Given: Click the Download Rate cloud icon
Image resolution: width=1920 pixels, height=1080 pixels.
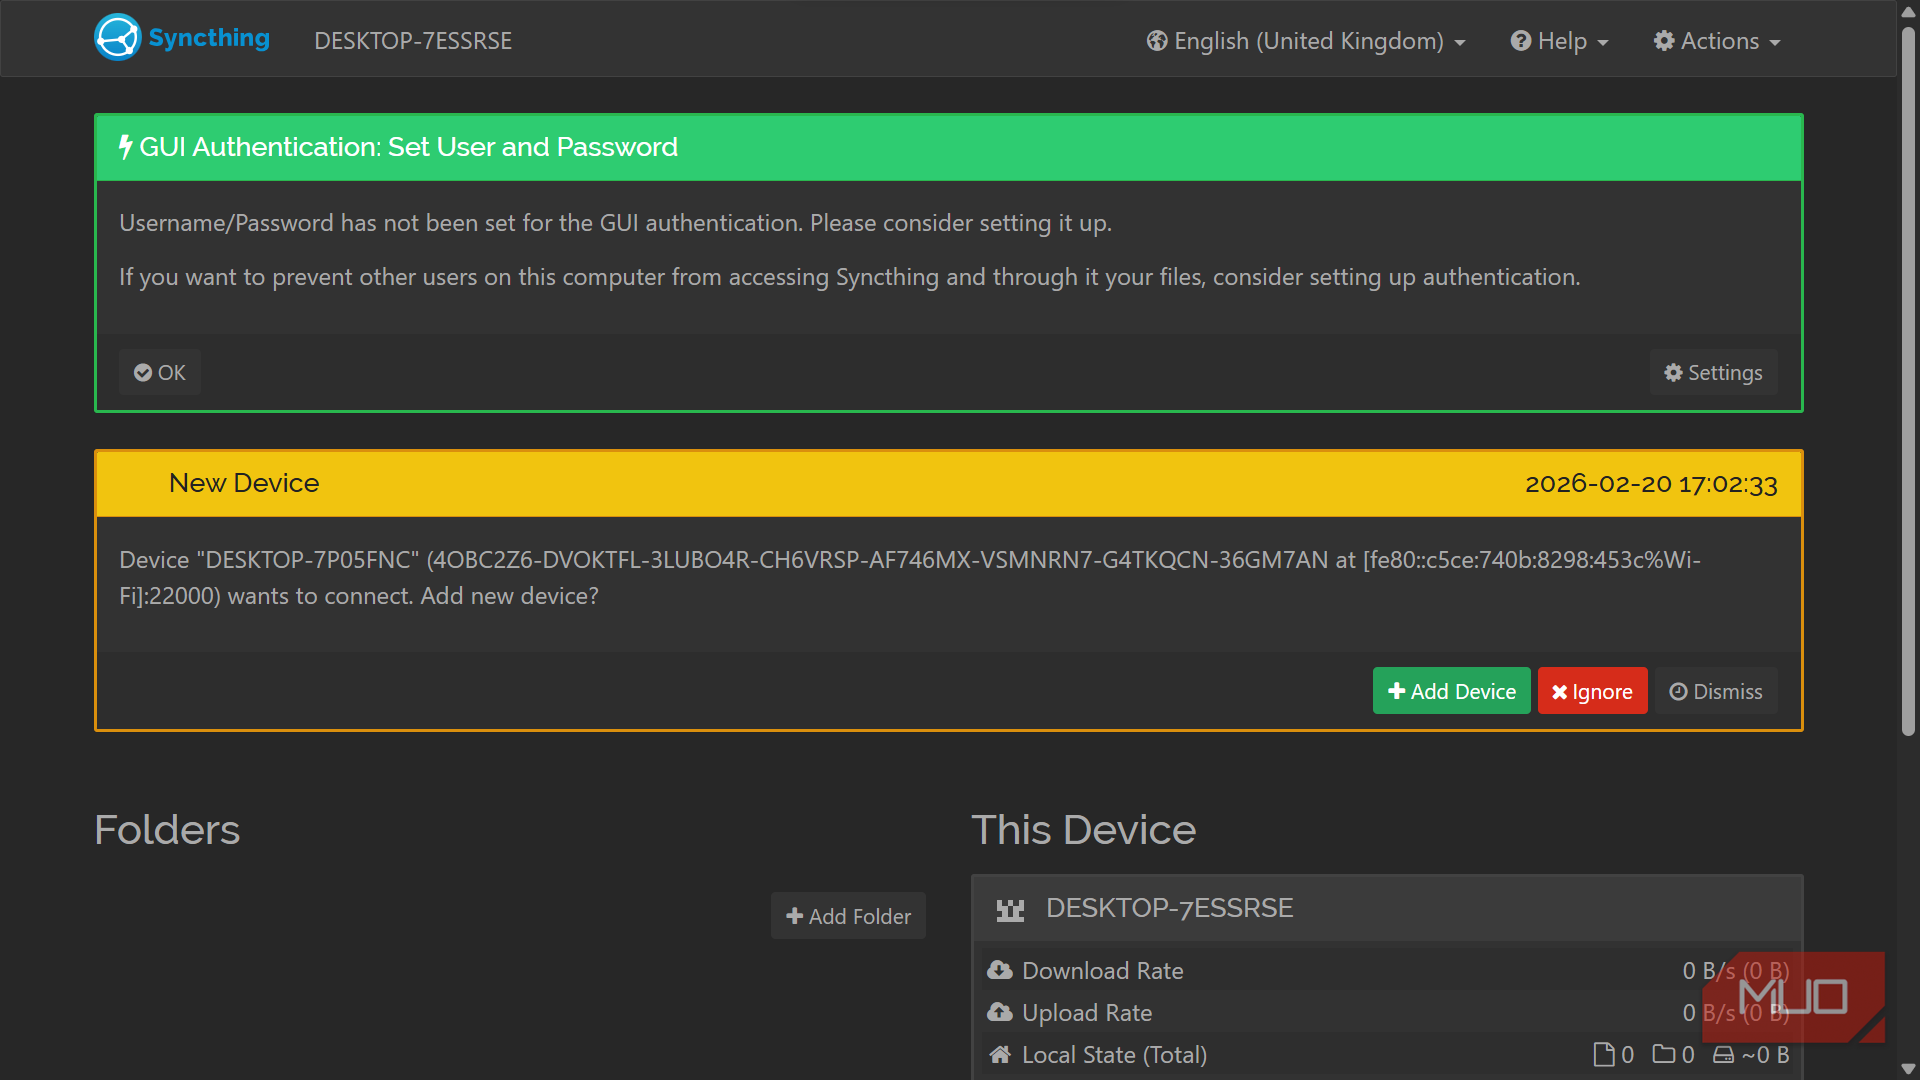Looking at the screenshot, I should click(1000, 970).
